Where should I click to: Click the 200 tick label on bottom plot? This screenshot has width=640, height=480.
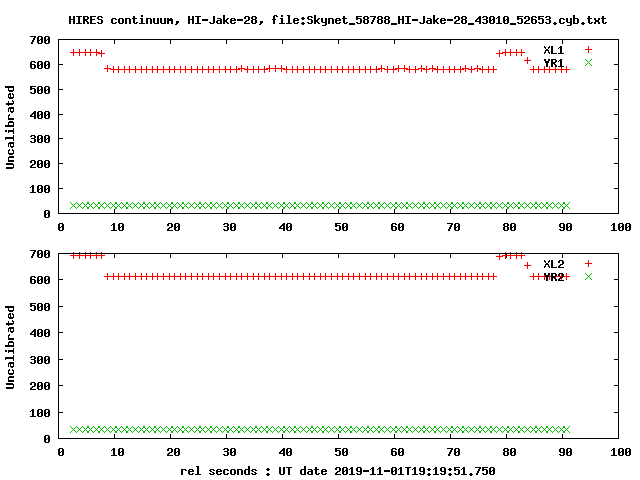coord(40,386)
